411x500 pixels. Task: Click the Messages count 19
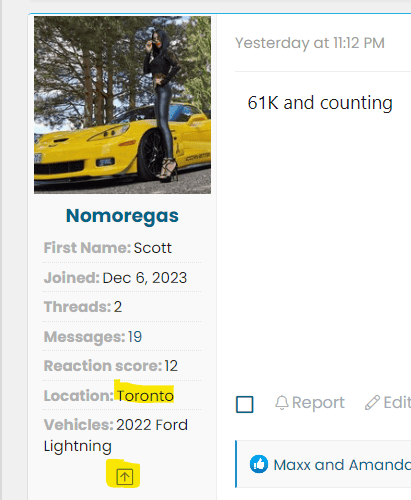[135, 337]
